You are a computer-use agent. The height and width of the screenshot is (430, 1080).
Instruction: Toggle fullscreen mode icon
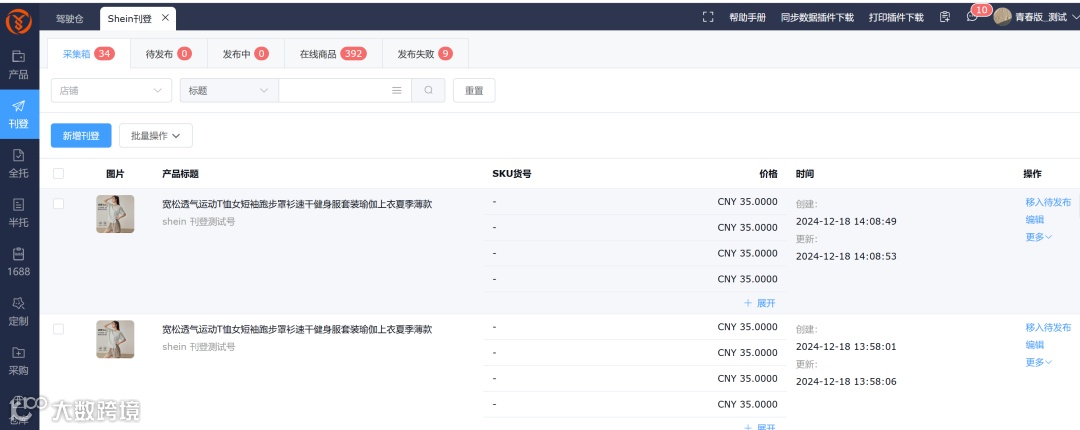(x=707, y=17)
